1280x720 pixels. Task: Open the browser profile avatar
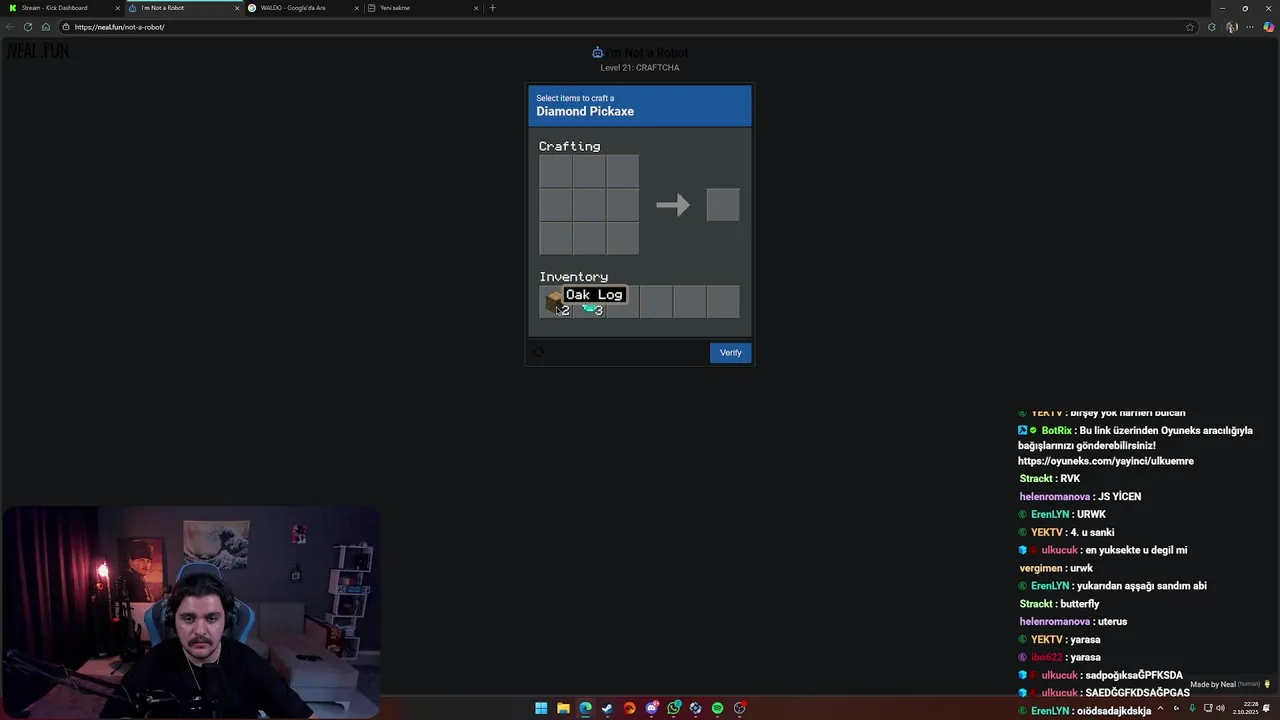coord(1232,27)
